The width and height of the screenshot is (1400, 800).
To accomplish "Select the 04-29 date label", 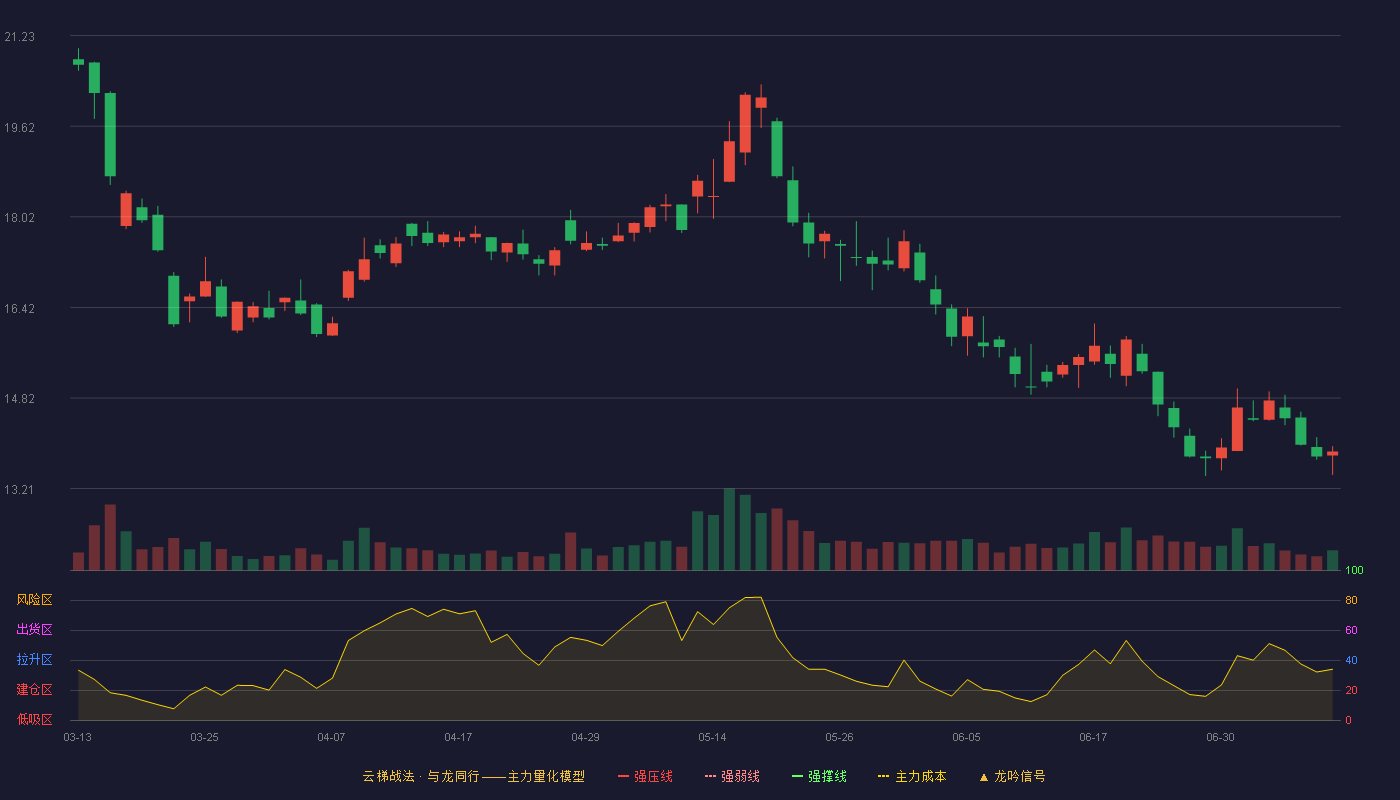I will pos(585,737).
